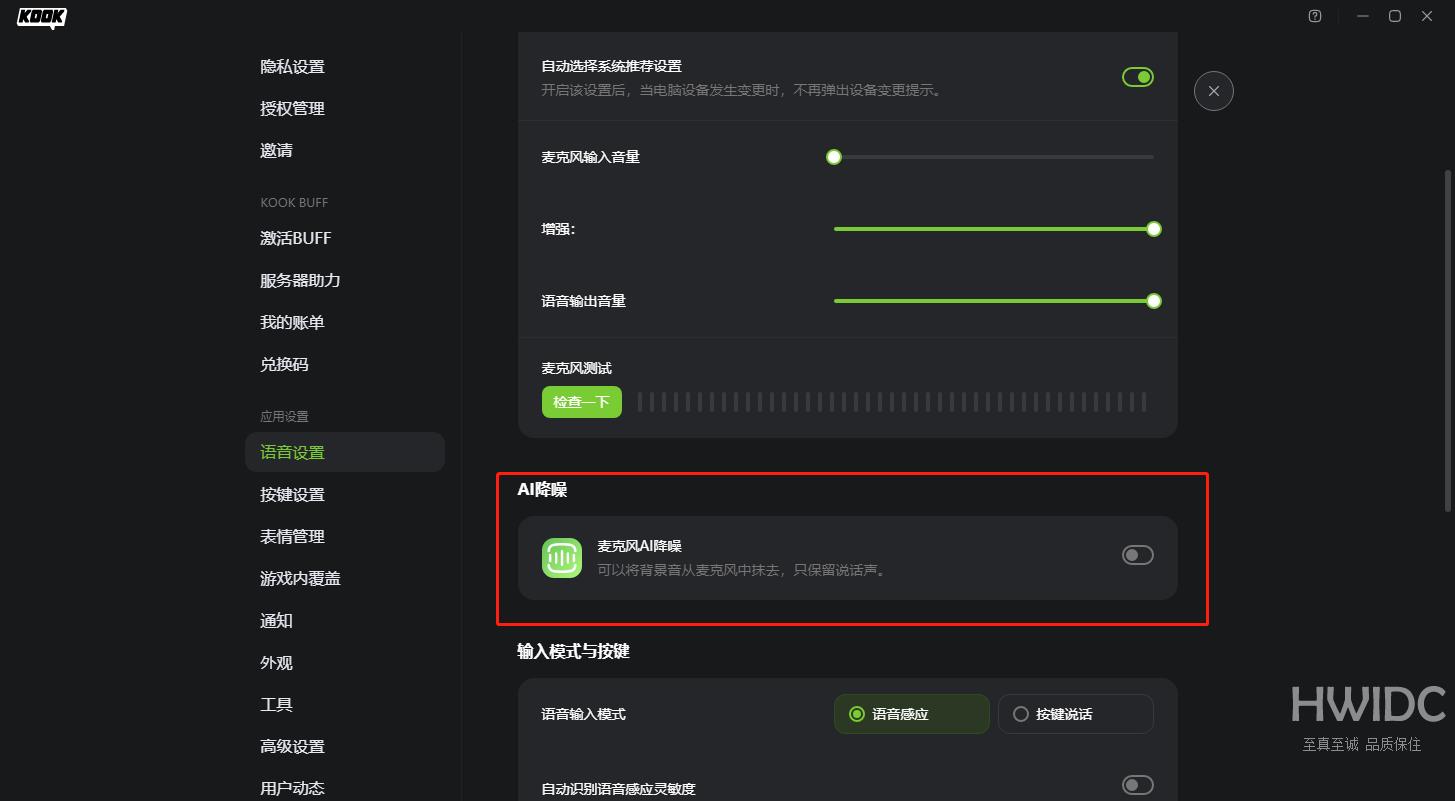Click the 输入模式与按键 section heading
The width and height of the screenshot is (1455, 801).
click(573, 651)
